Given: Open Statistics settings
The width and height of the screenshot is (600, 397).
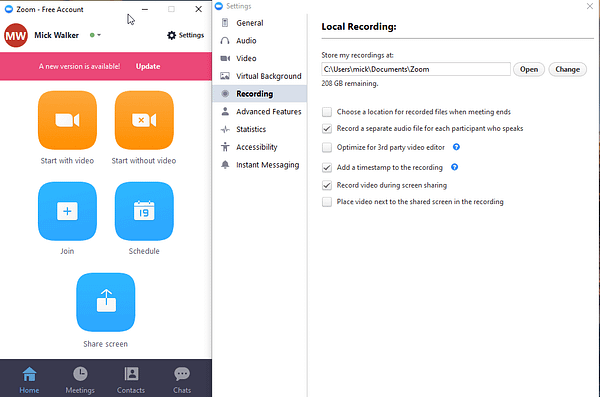Looking at the screenshot, I should [x=260, y=129].
